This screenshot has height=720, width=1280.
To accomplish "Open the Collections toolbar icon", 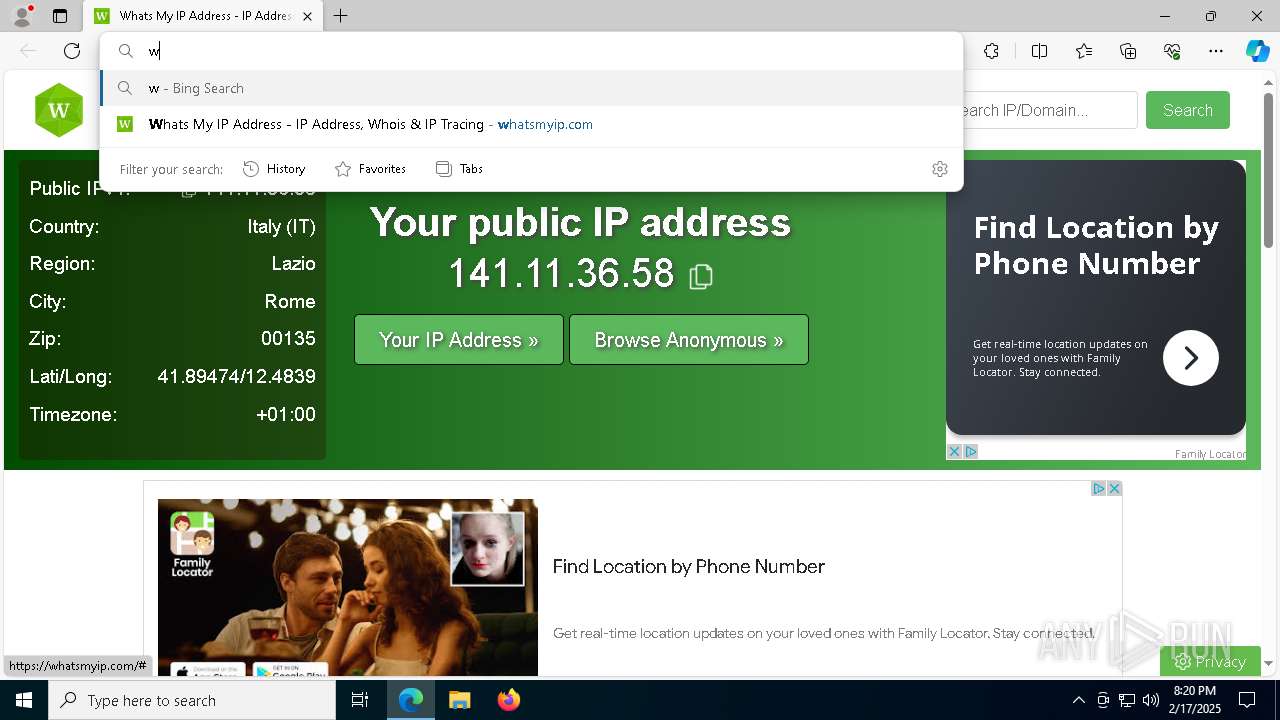I will pyautogui.click(x=1128, y=51).
